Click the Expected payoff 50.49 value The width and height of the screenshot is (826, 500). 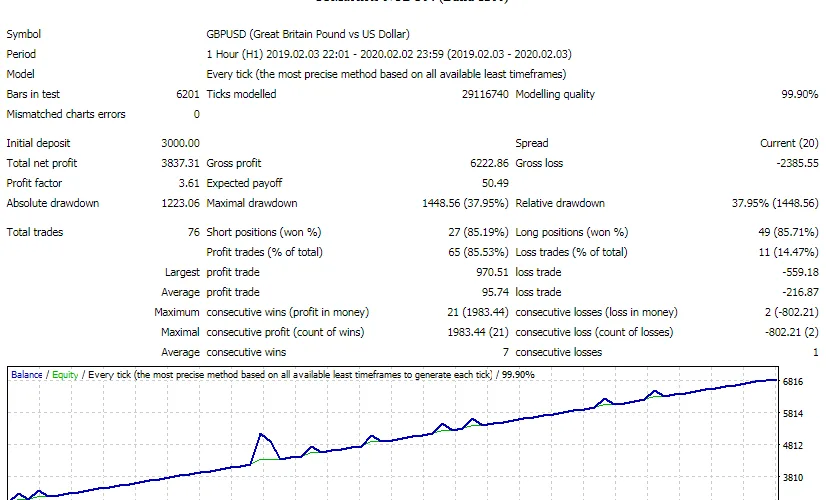[495, 183]
